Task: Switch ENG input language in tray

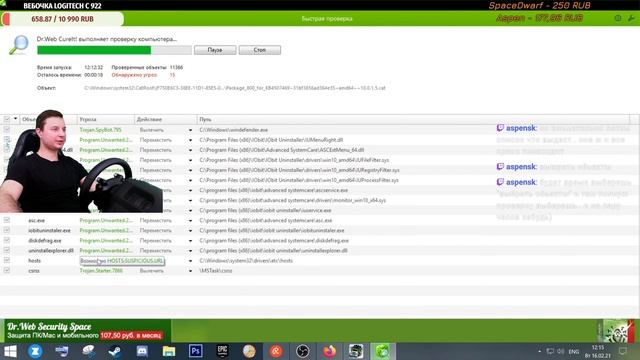Action: tap(573, 351)
